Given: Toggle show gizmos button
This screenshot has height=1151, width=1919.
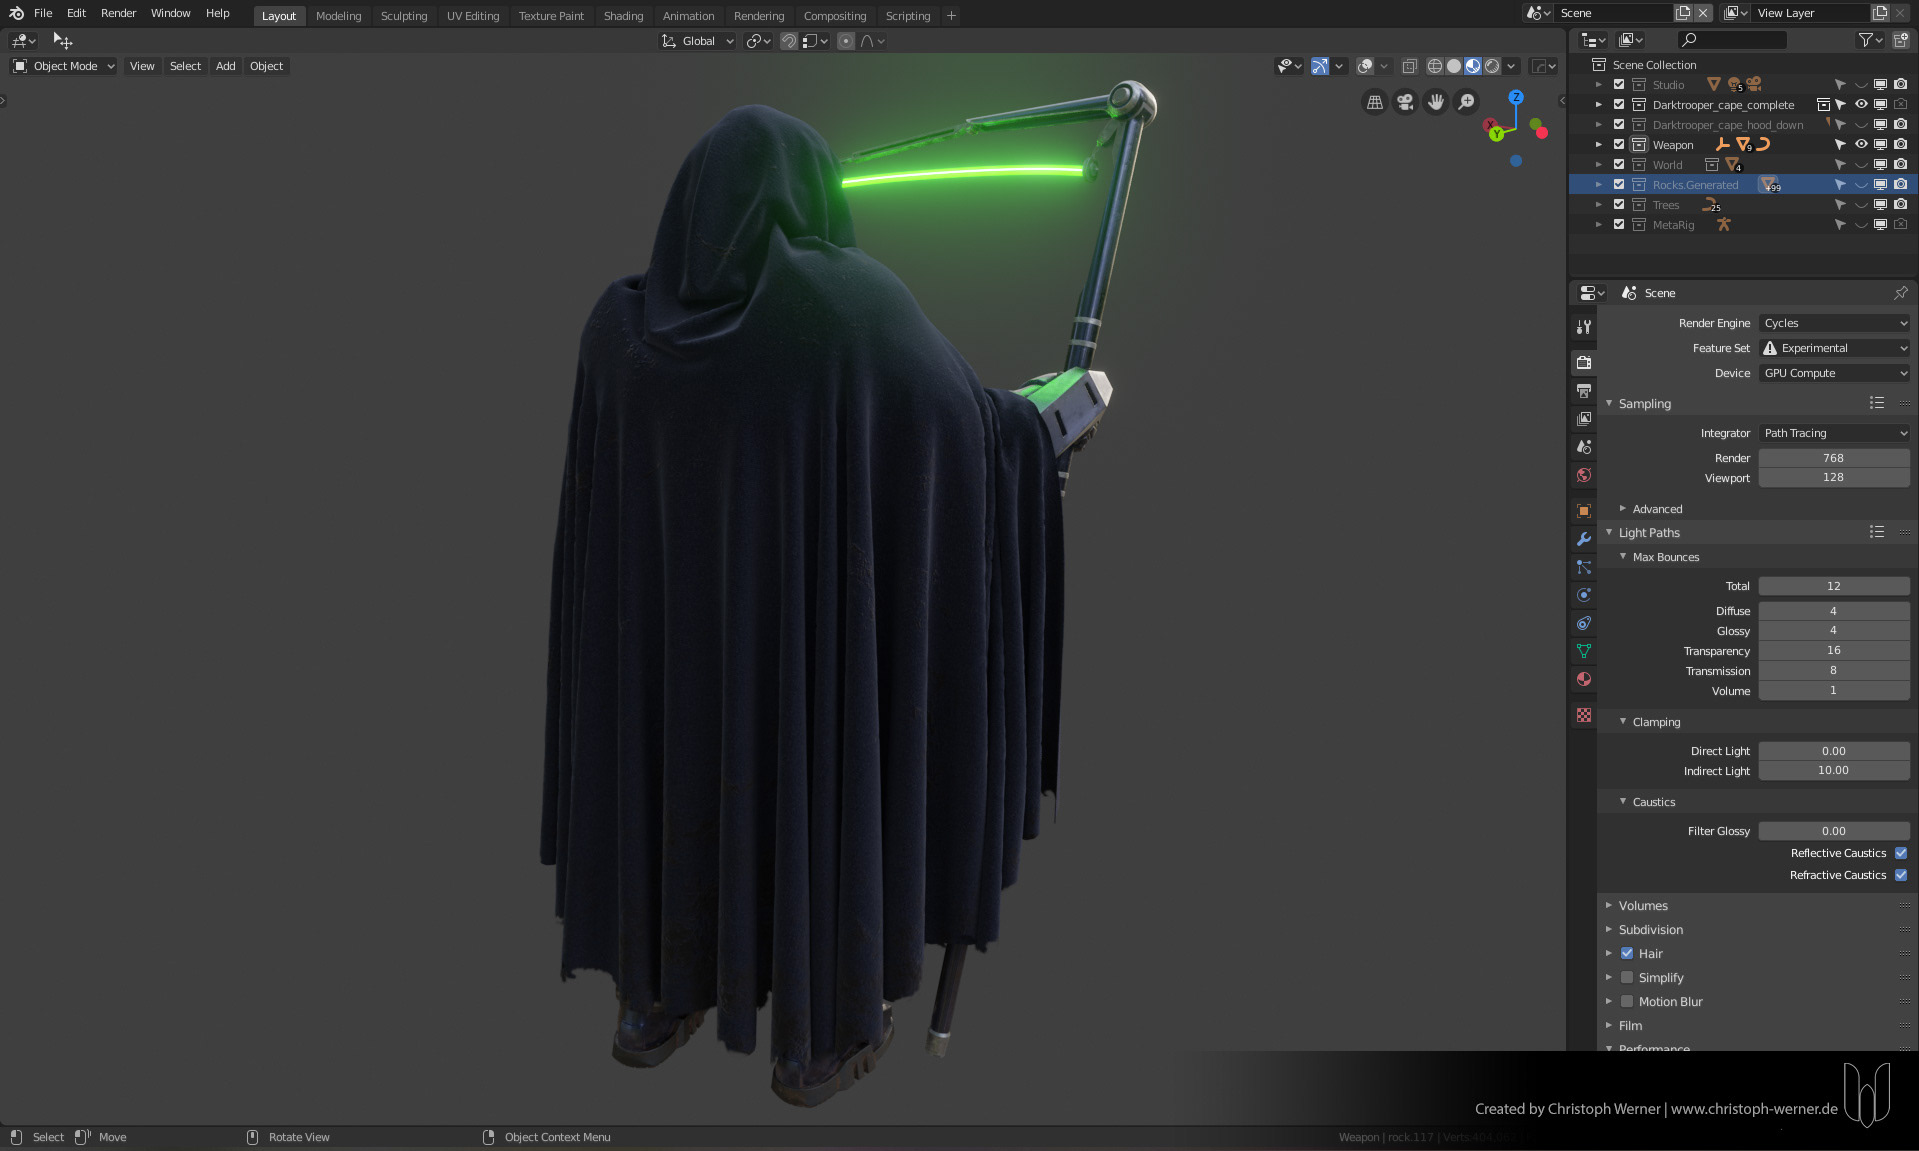Looking at the screenshot, I should [1320, 66].
